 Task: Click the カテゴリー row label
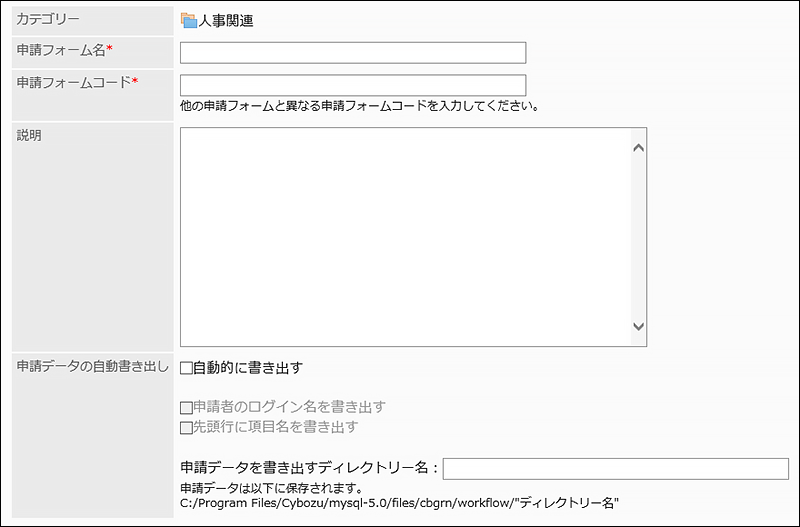point(48,19)
